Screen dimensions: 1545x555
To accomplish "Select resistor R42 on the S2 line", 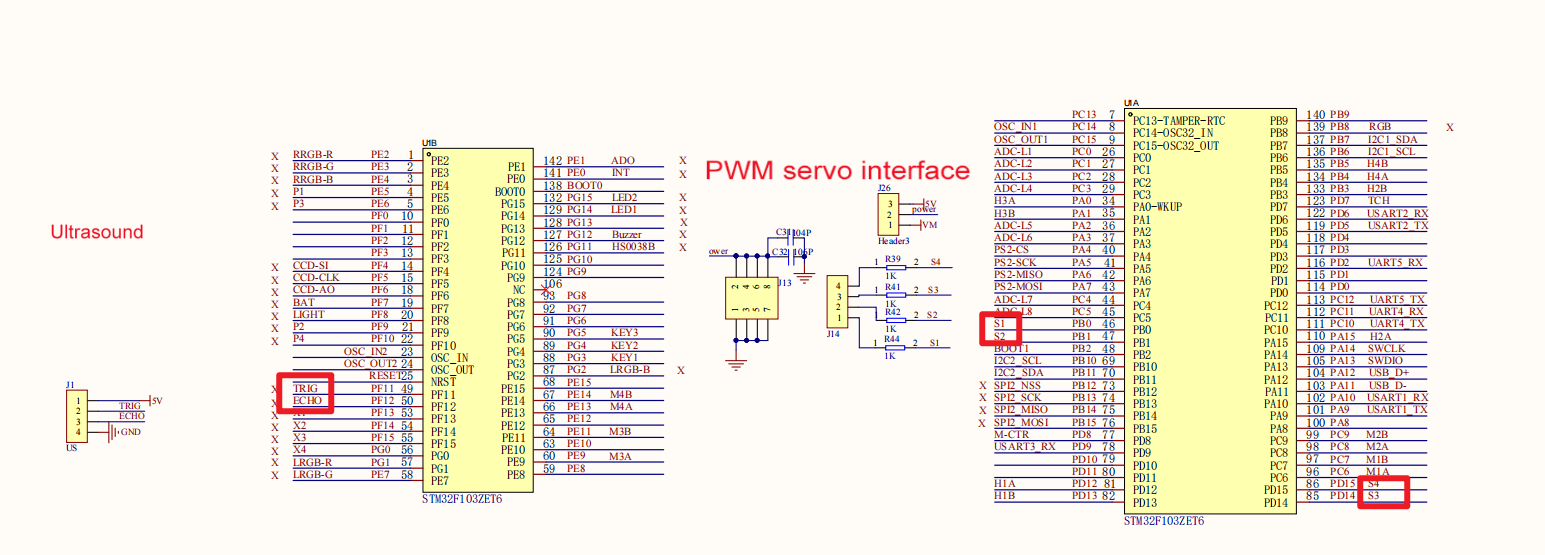I will tap(895, 321).
